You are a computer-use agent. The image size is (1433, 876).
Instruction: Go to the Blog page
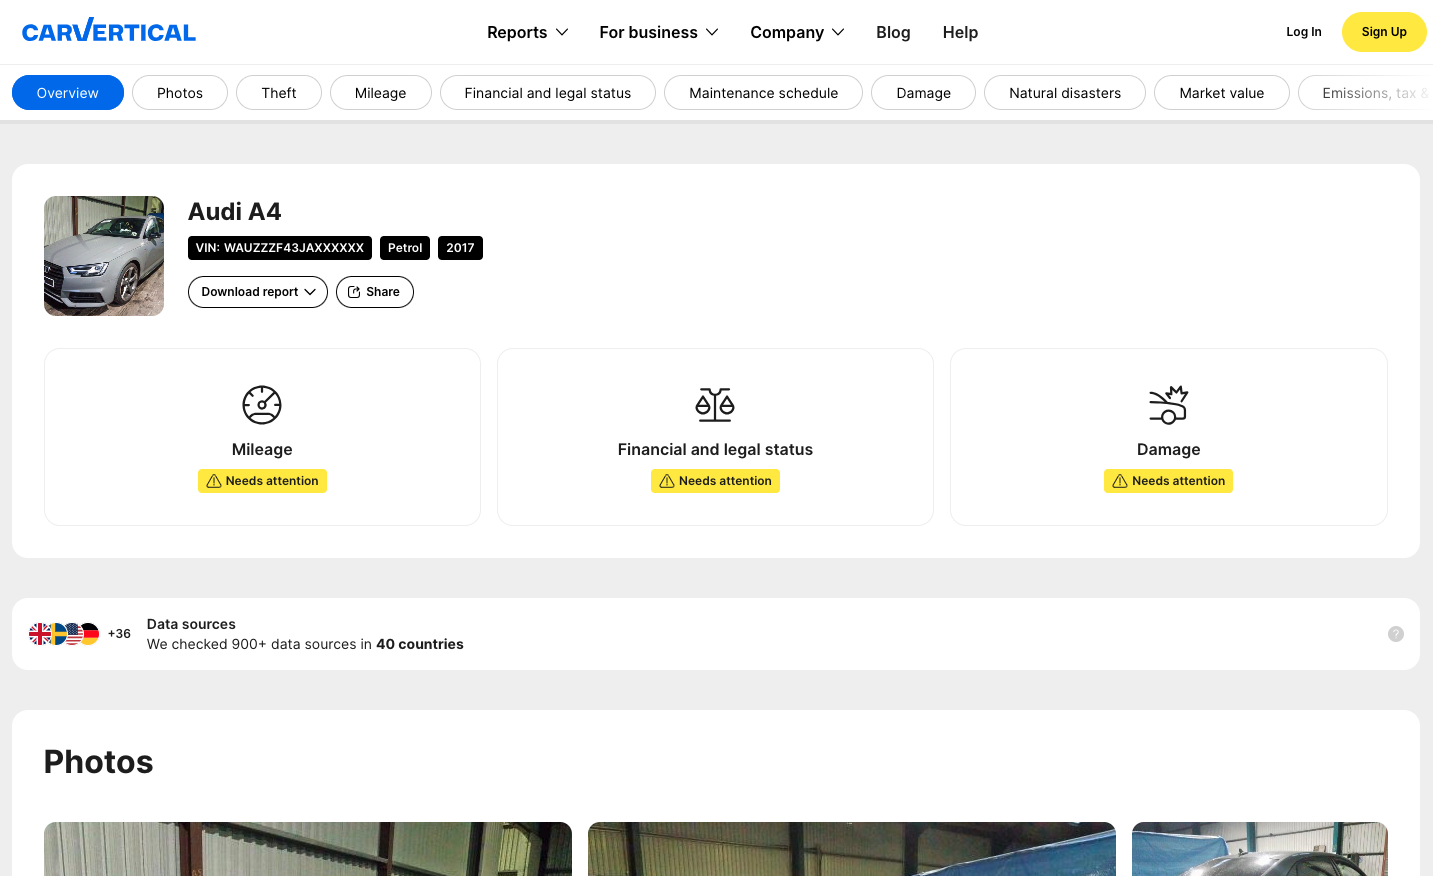click(x=893, y=32)
